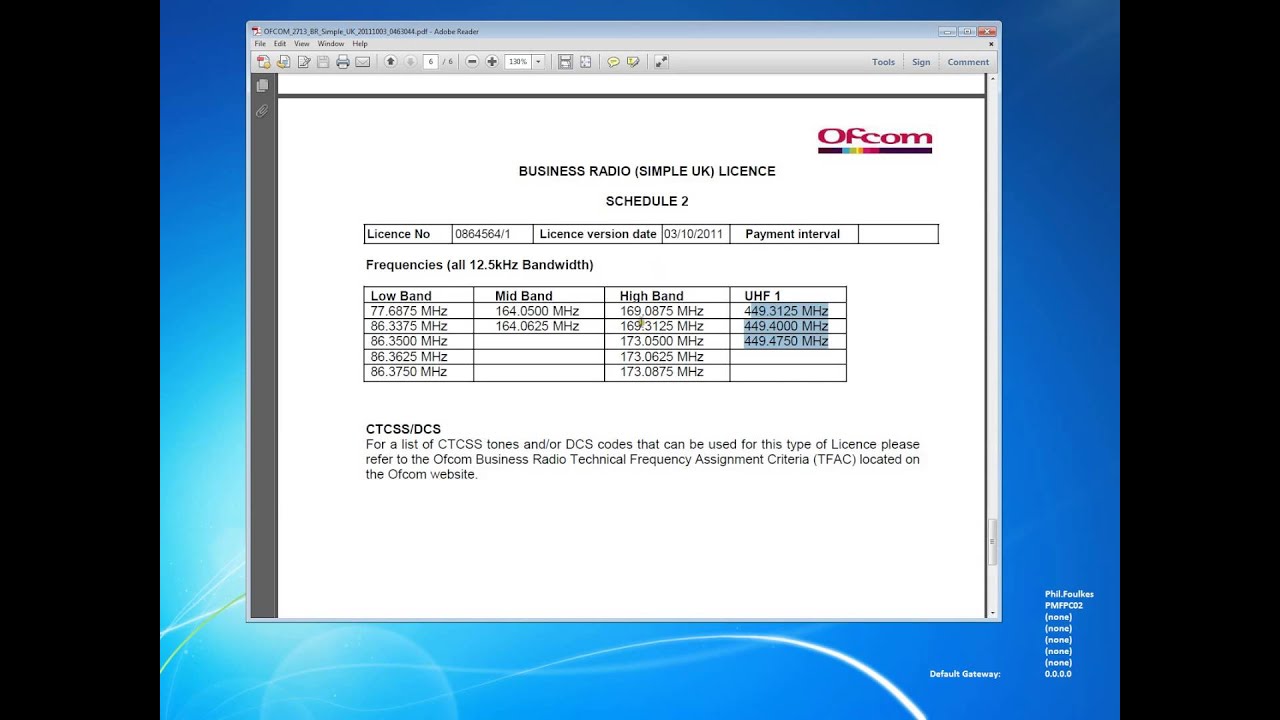
Task: Click the fit width scrolling icon
Action: [x=565, y=62]
